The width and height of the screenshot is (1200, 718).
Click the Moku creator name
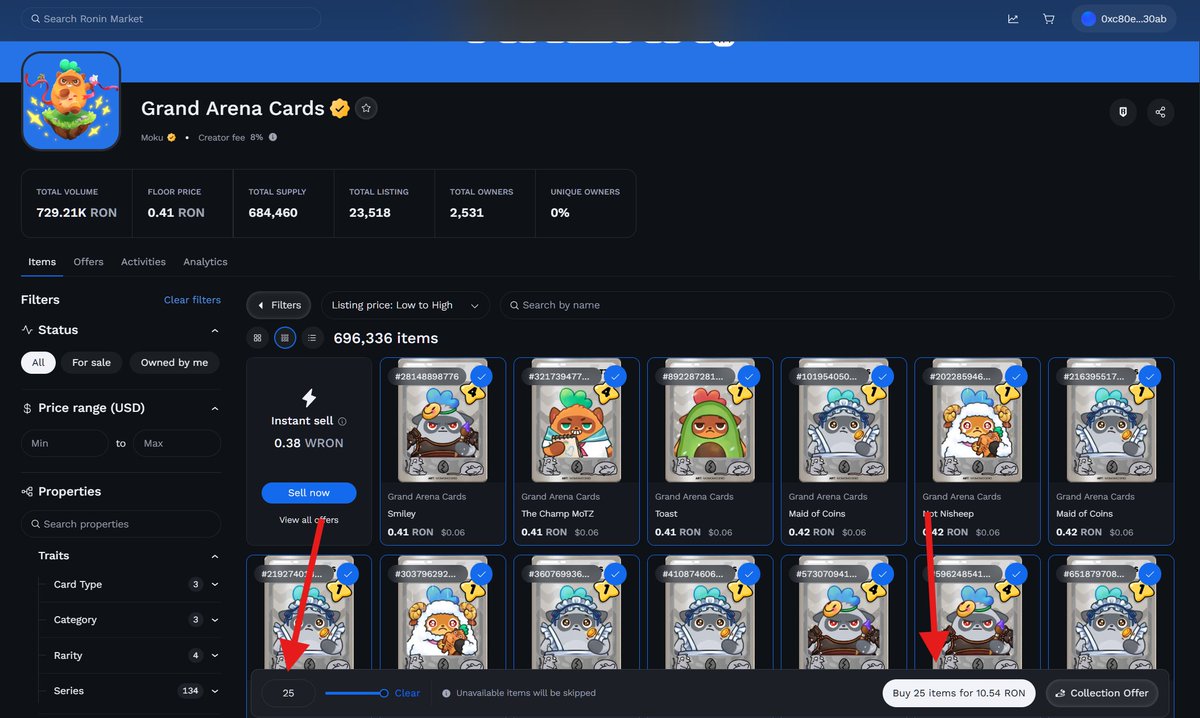152,137
